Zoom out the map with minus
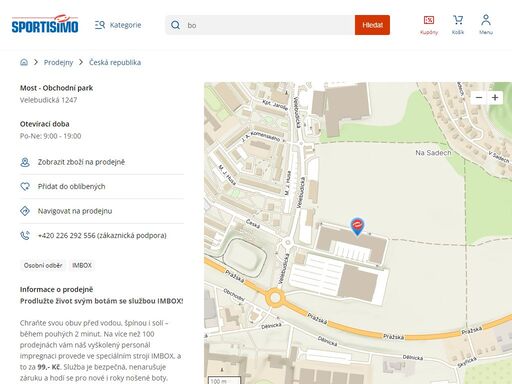Viewport: 512px width, 384px height. [479, 98]
